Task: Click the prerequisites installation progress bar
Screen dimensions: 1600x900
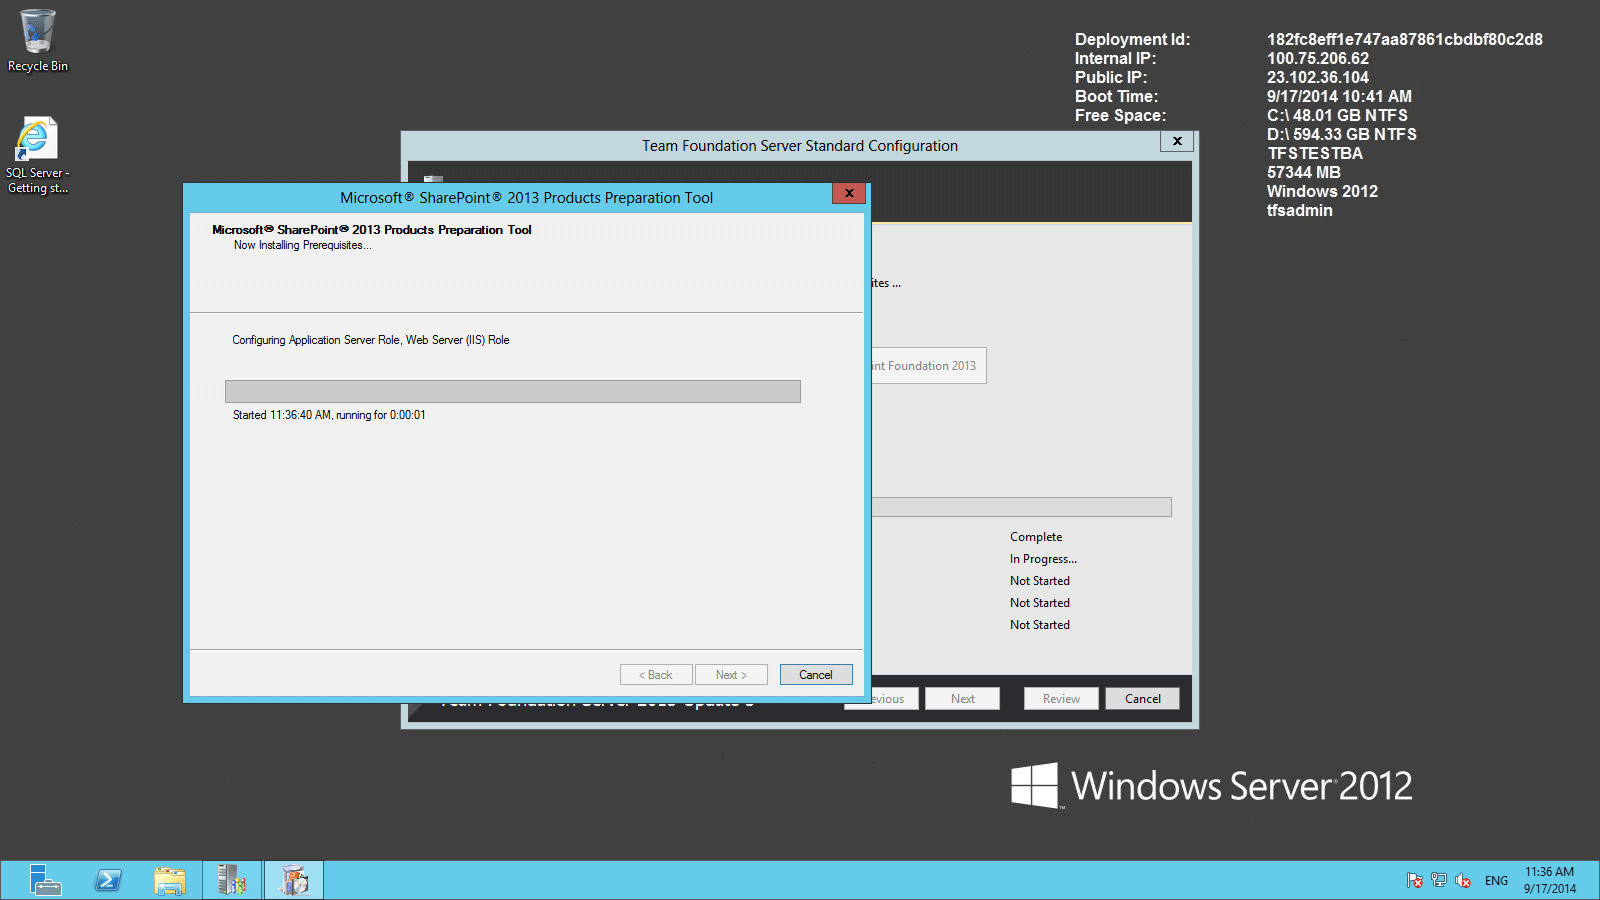Action: (513, 391)
